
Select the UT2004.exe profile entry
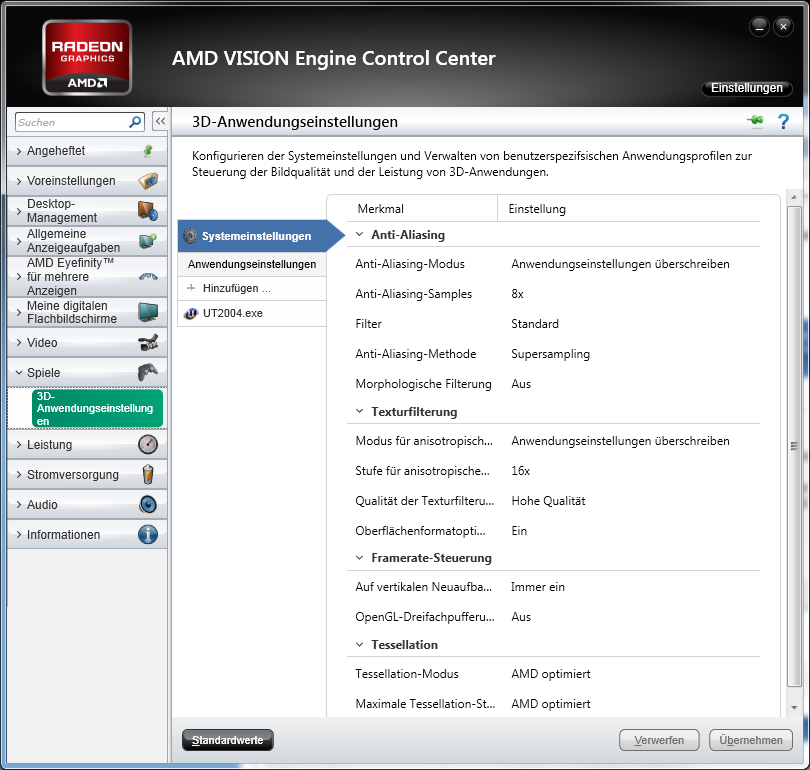coord(252,313)
